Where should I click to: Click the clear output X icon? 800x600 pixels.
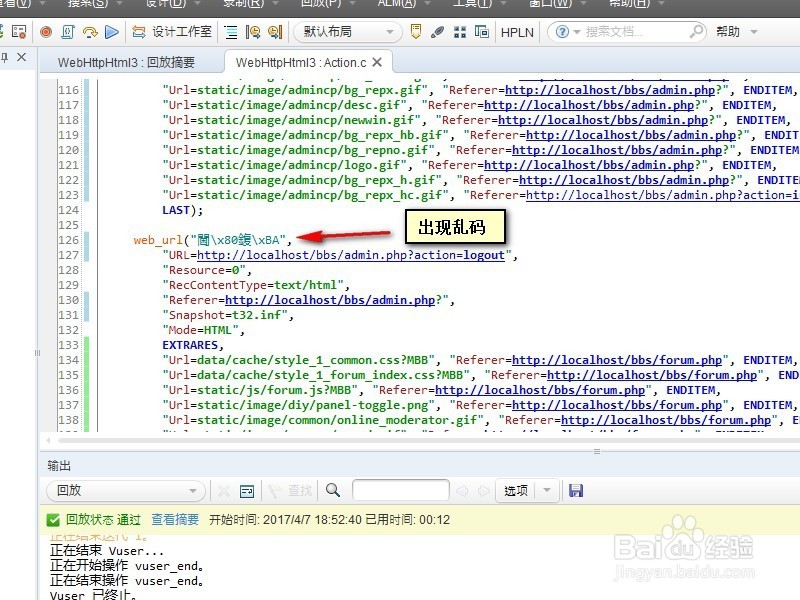pyautogui.click(x=223, y=491)
